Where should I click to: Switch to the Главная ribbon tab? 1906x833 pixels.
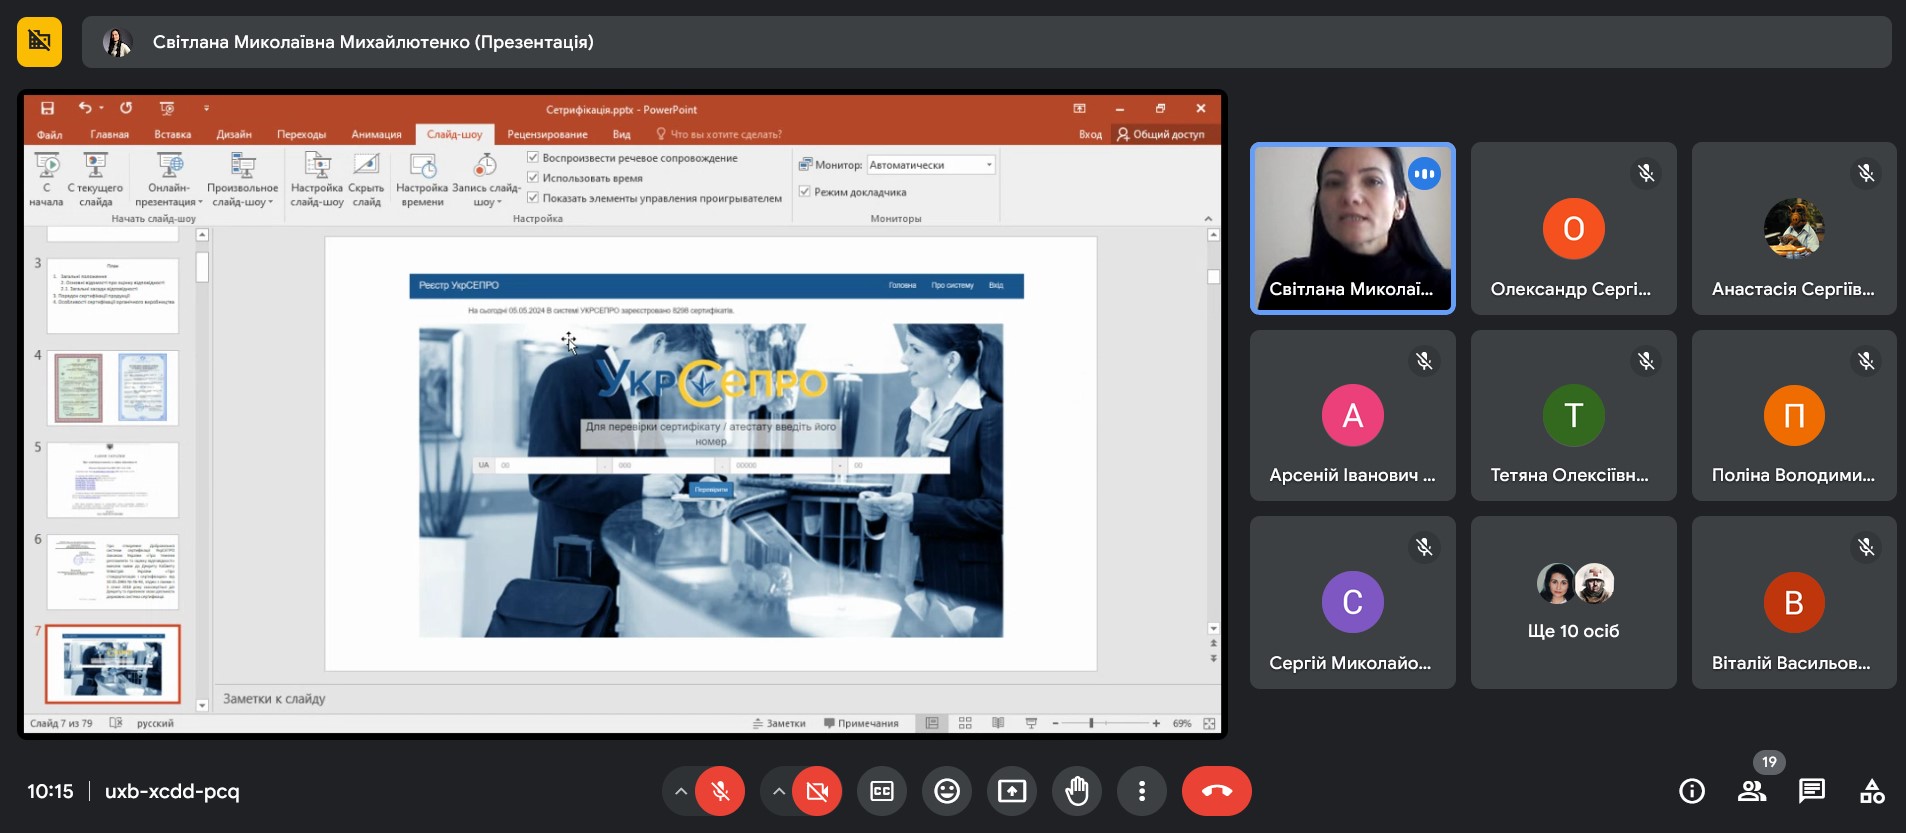pos(109,134)
